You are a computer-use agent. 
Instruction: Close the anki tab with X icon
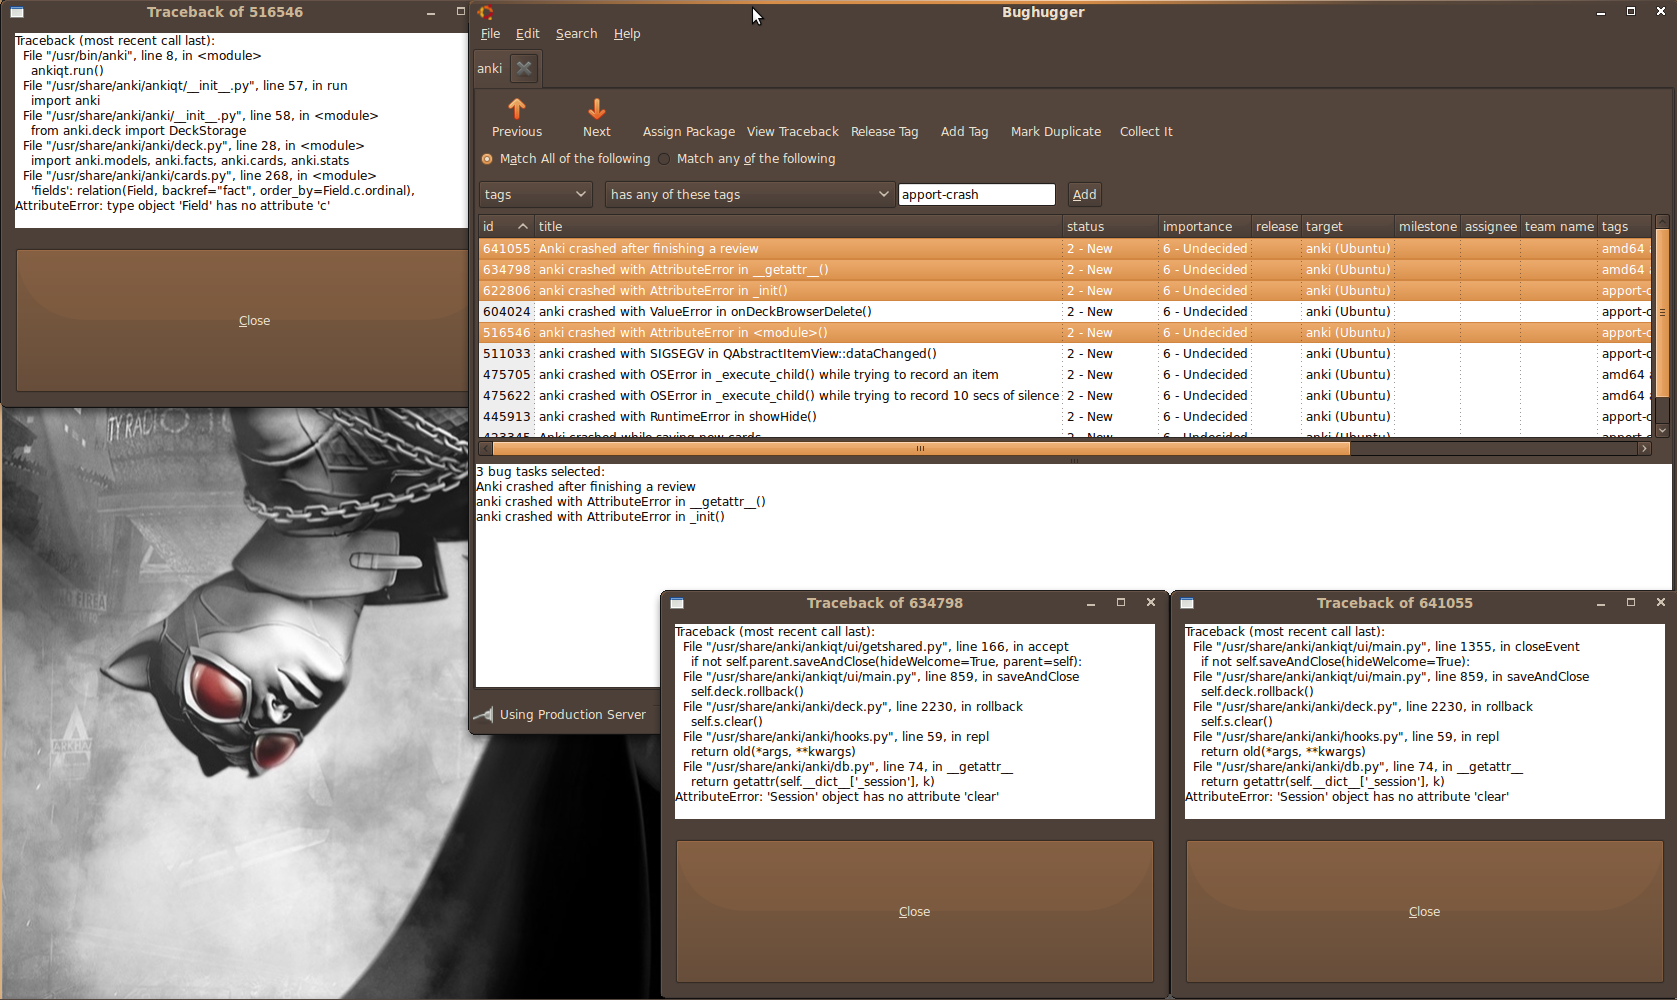[x=524, y=68]
